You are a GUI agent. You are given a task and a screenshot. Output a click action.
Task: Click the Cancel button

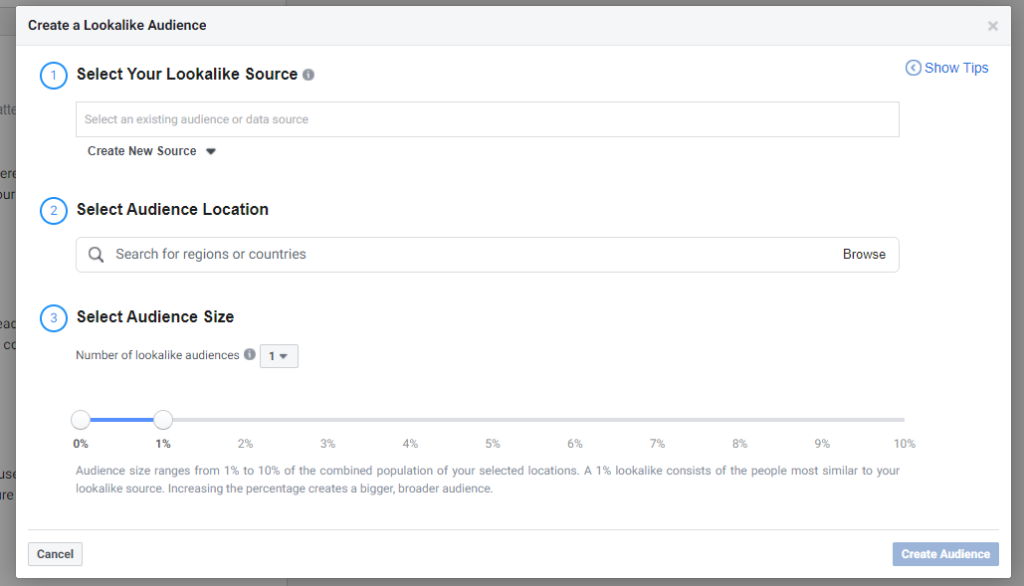tap(55, 554)
